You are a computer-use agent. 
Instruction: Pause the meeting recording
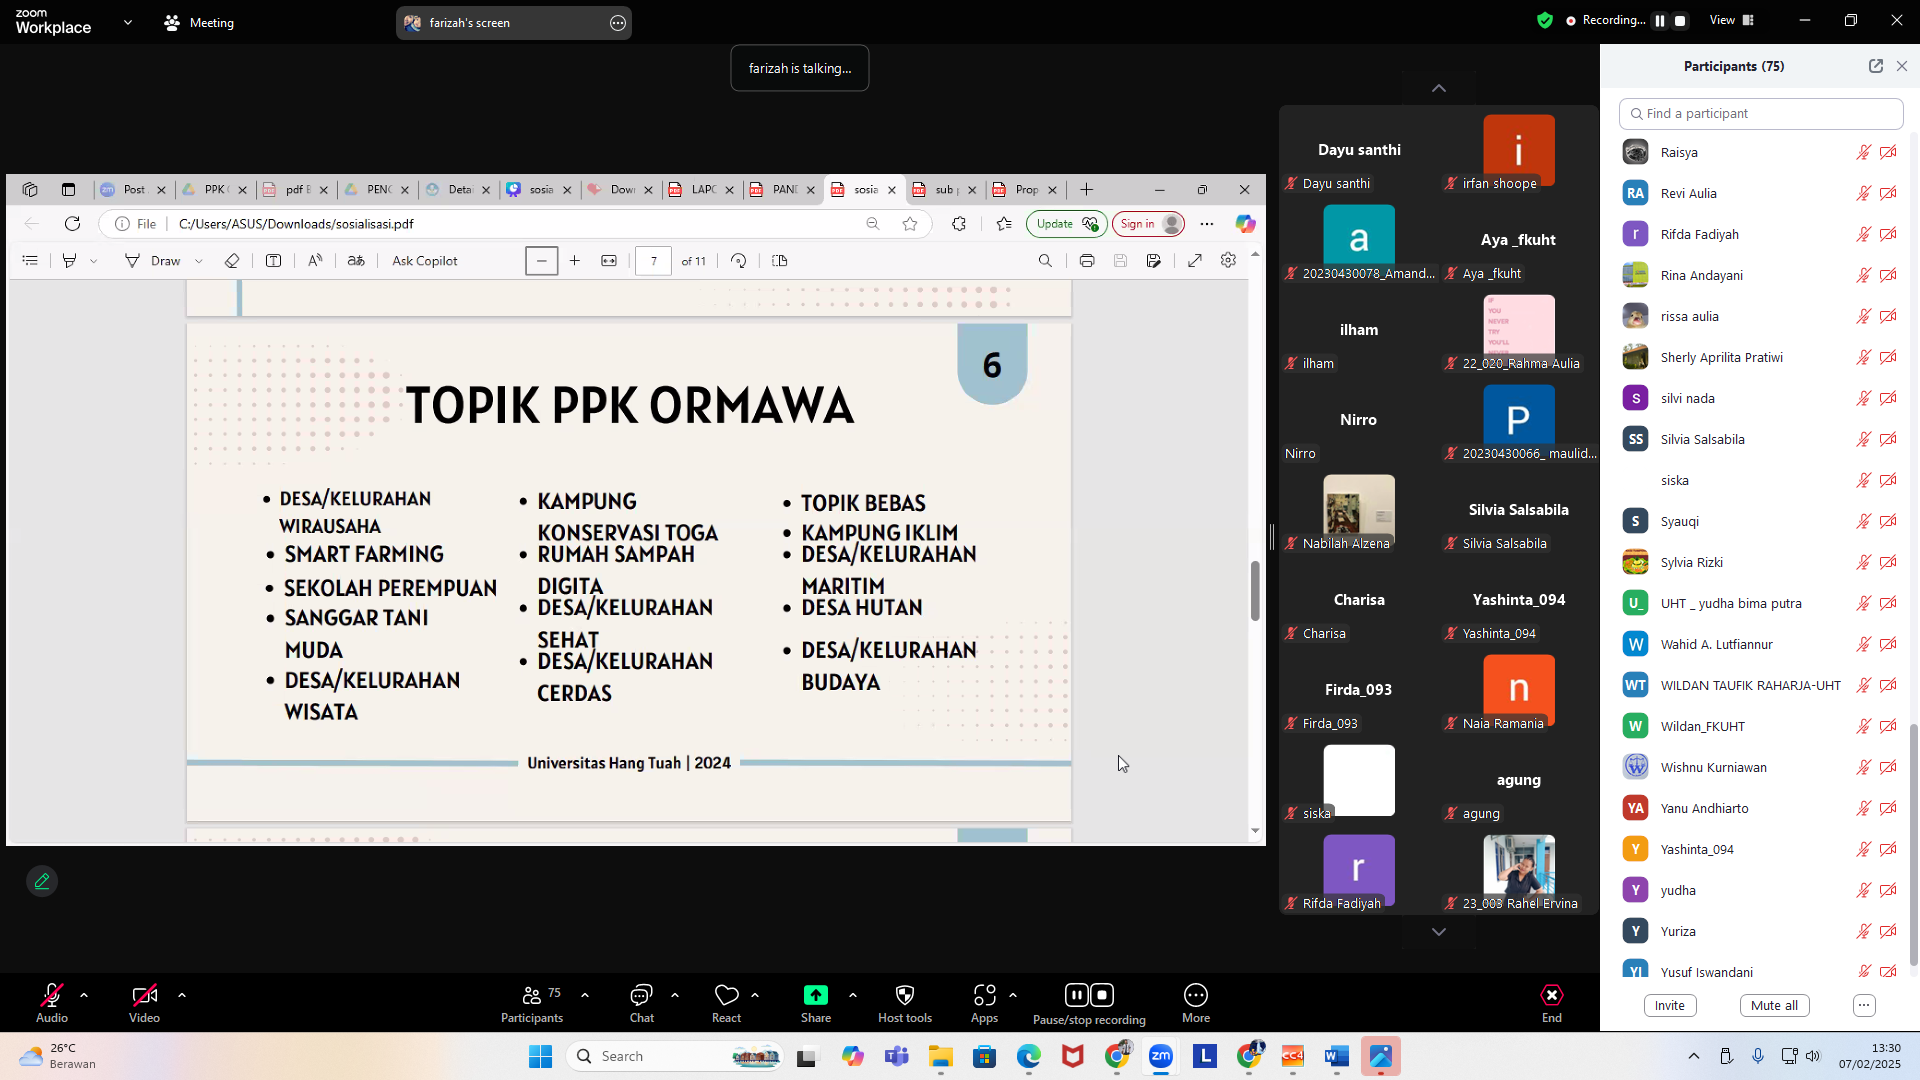click(x=1076, y=995)
